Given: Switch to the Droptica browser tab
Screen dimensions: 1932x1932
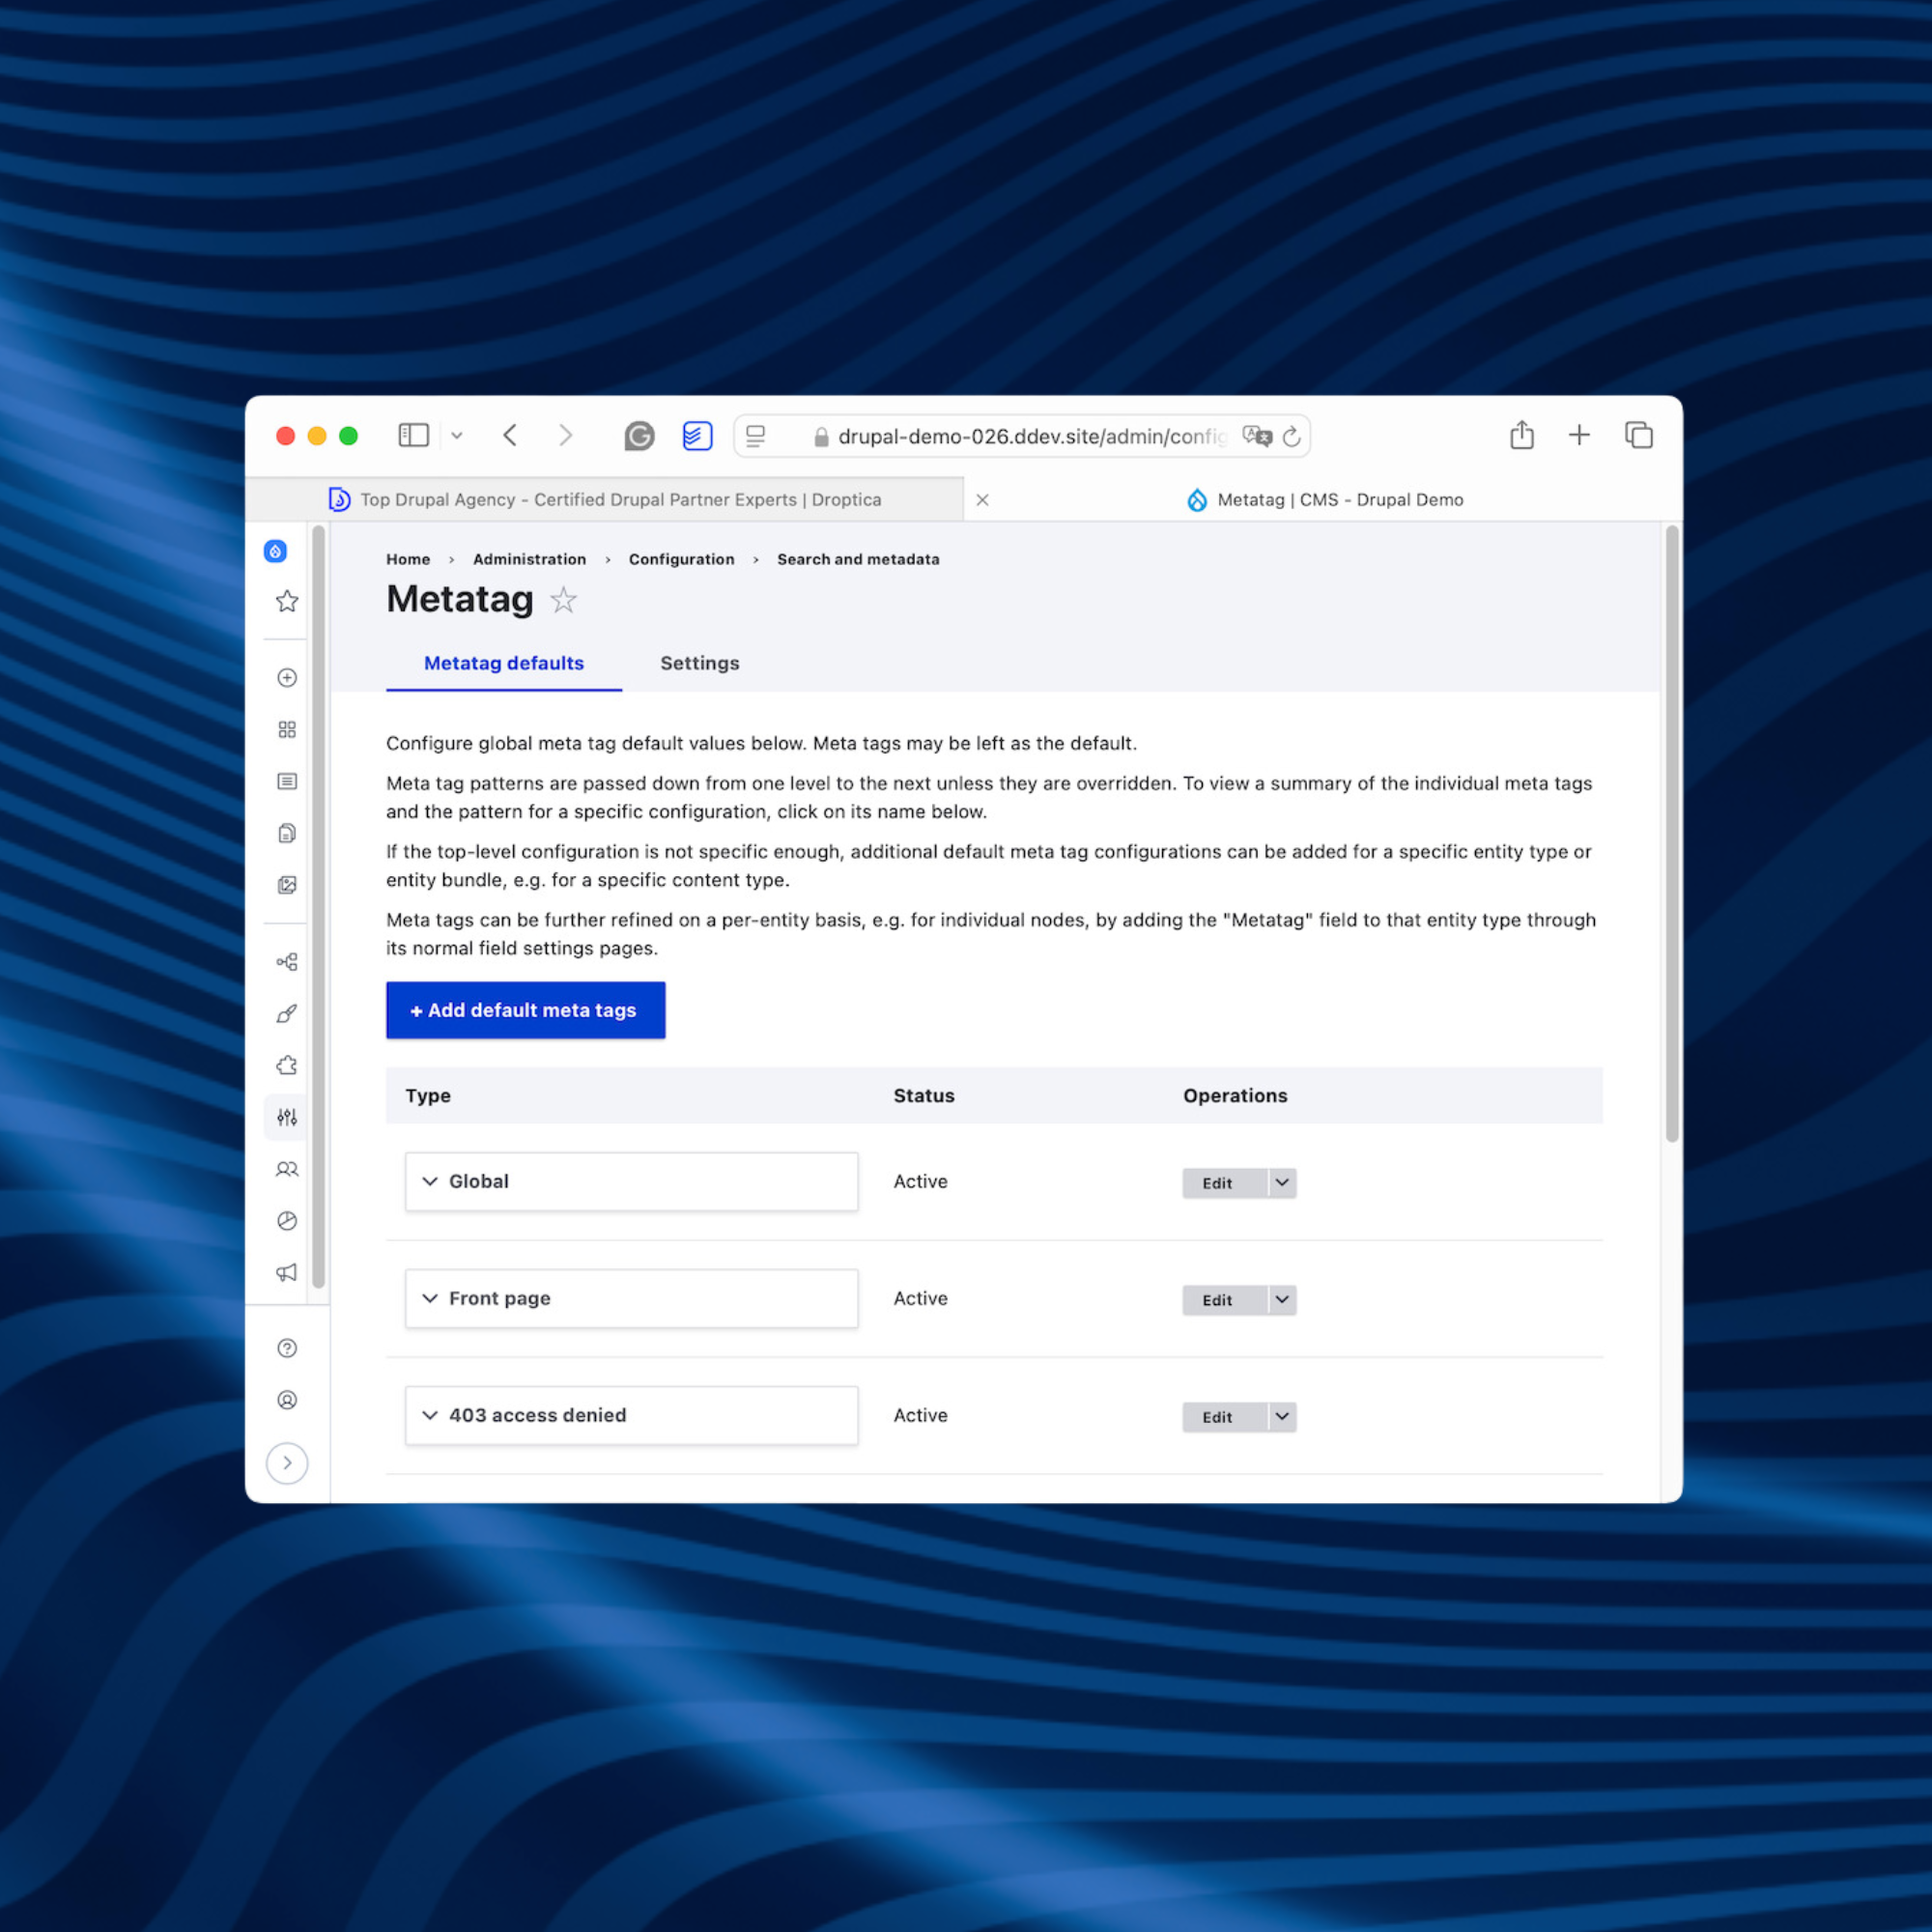Looking at the screenshot, I should (x=620, y=499).
